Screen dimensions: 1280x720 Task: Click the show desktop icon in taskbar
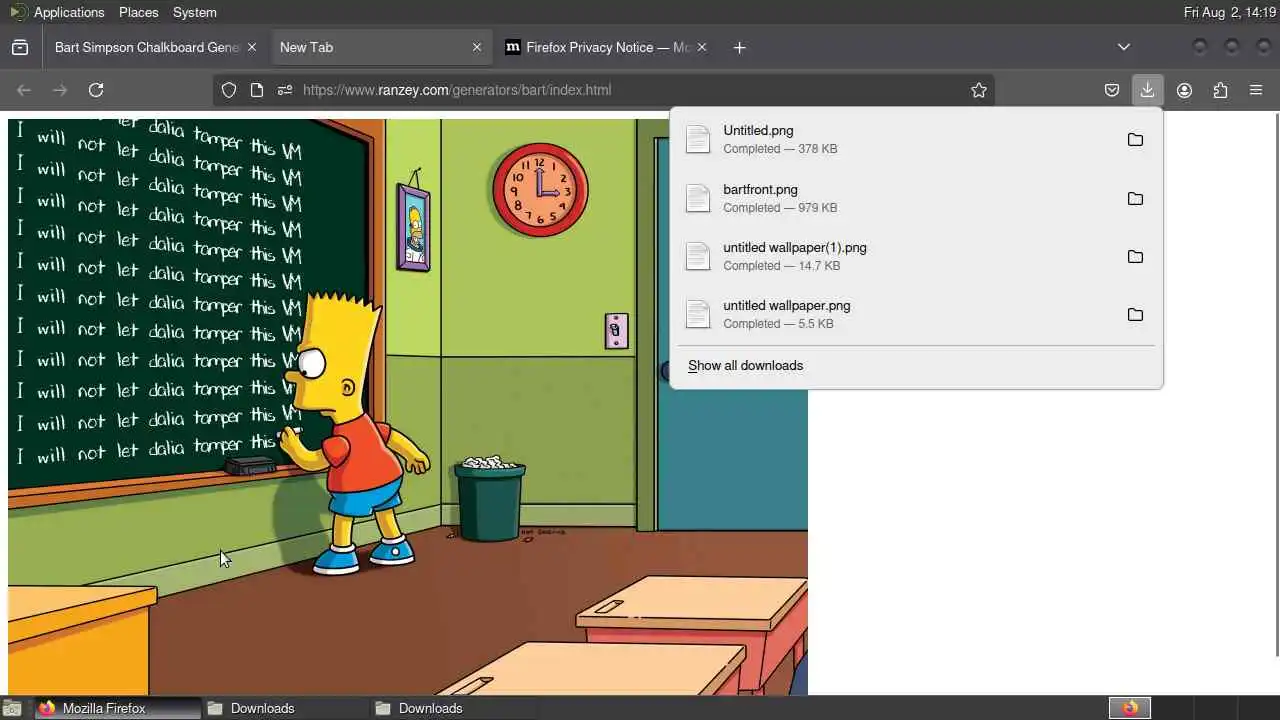pyautogui.click(x=13, y=708)
